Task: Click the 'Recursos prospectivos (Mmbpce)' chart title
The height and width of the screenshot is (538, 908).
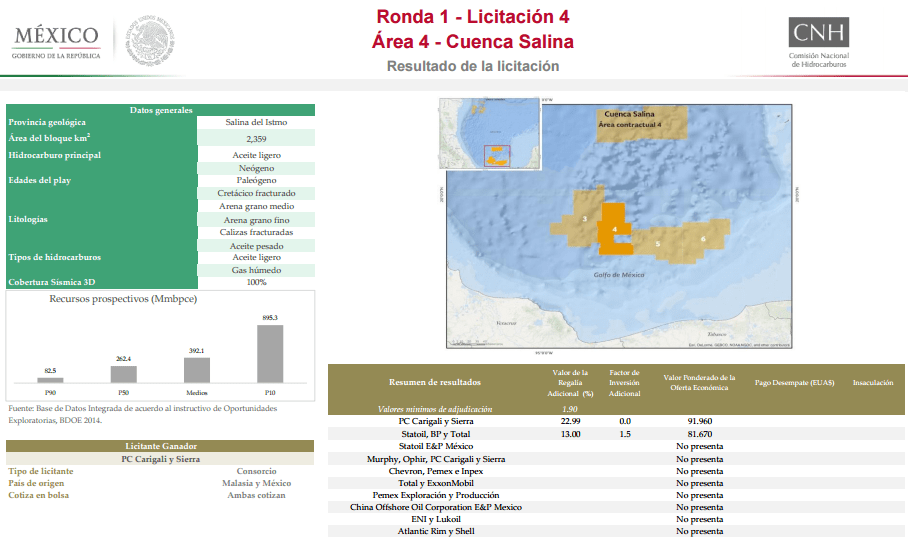Action: pyautogui.click(x=123, y=299)
